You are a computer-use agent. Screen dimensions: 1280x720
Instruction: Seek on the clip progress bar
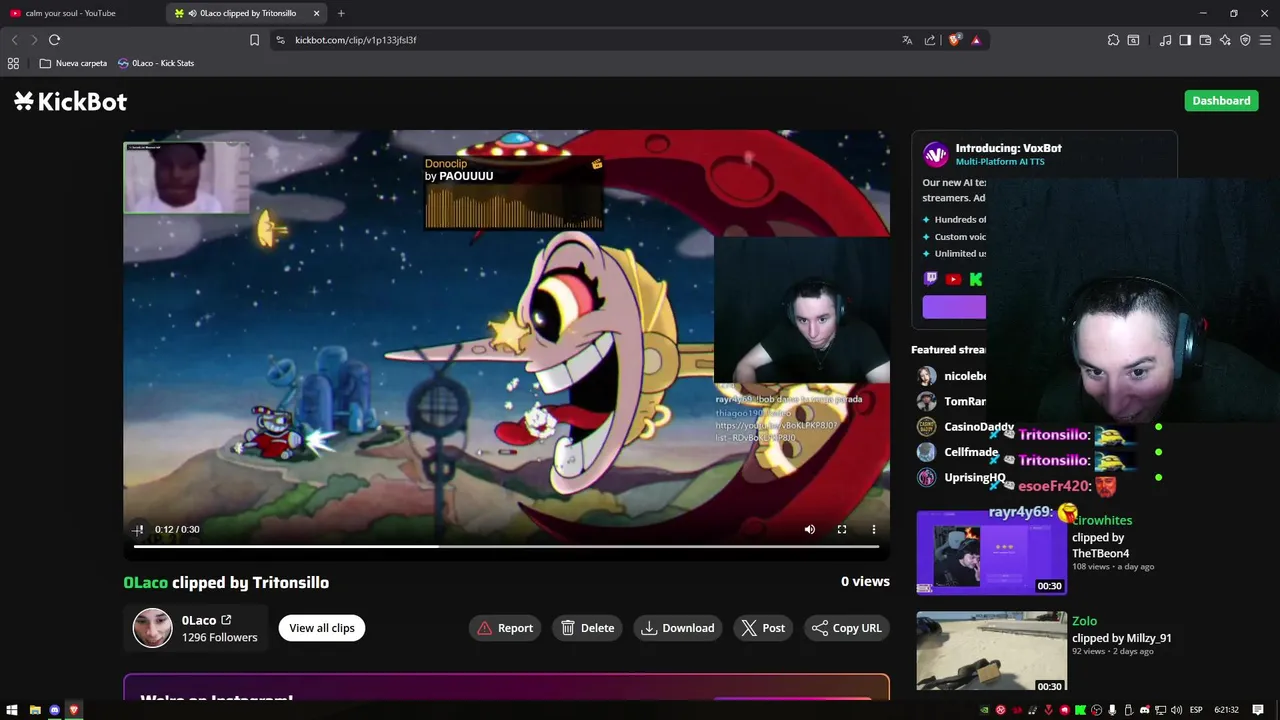pyautogui.click(x=506, y=546)
